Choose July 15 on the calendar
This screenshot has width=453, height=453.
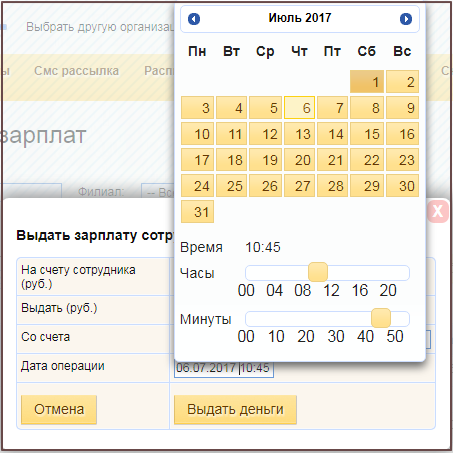point(367,134)
